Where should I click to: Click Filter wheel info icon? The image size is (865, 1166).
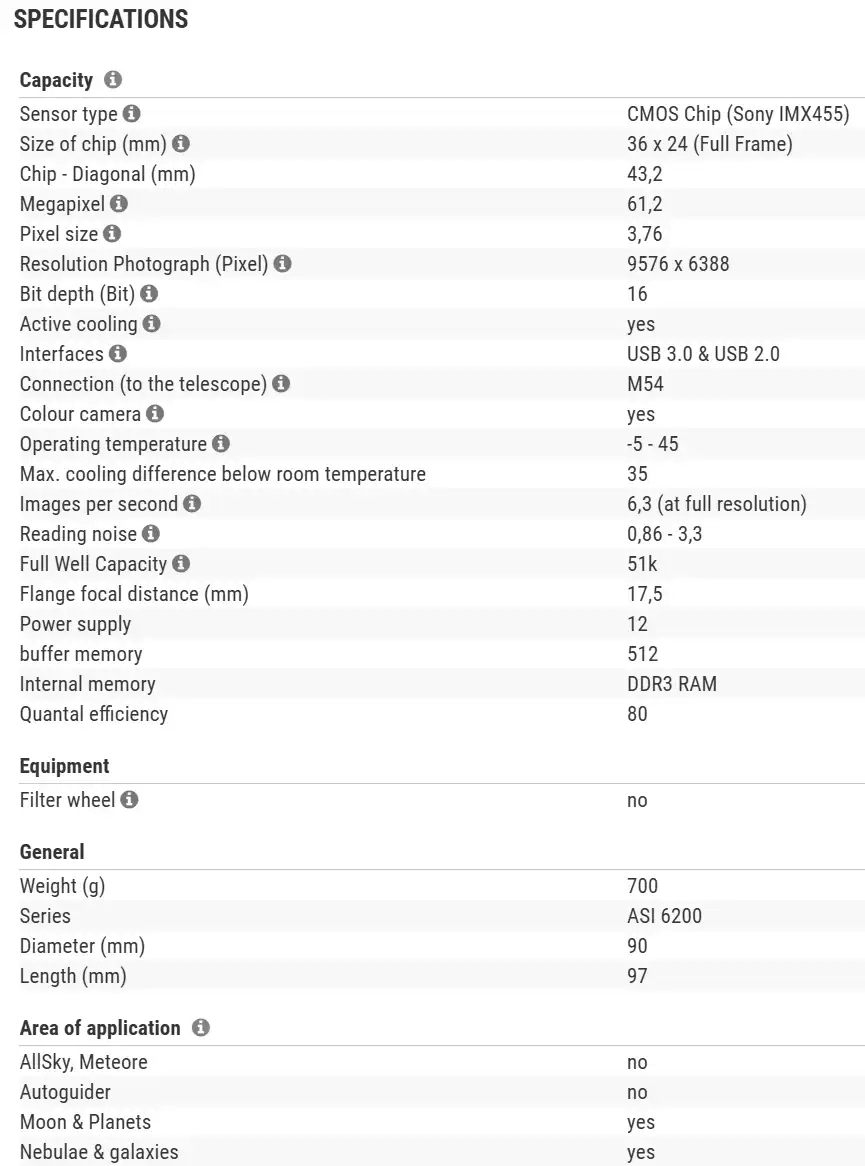pyautogui.click(x=130, y=800)
